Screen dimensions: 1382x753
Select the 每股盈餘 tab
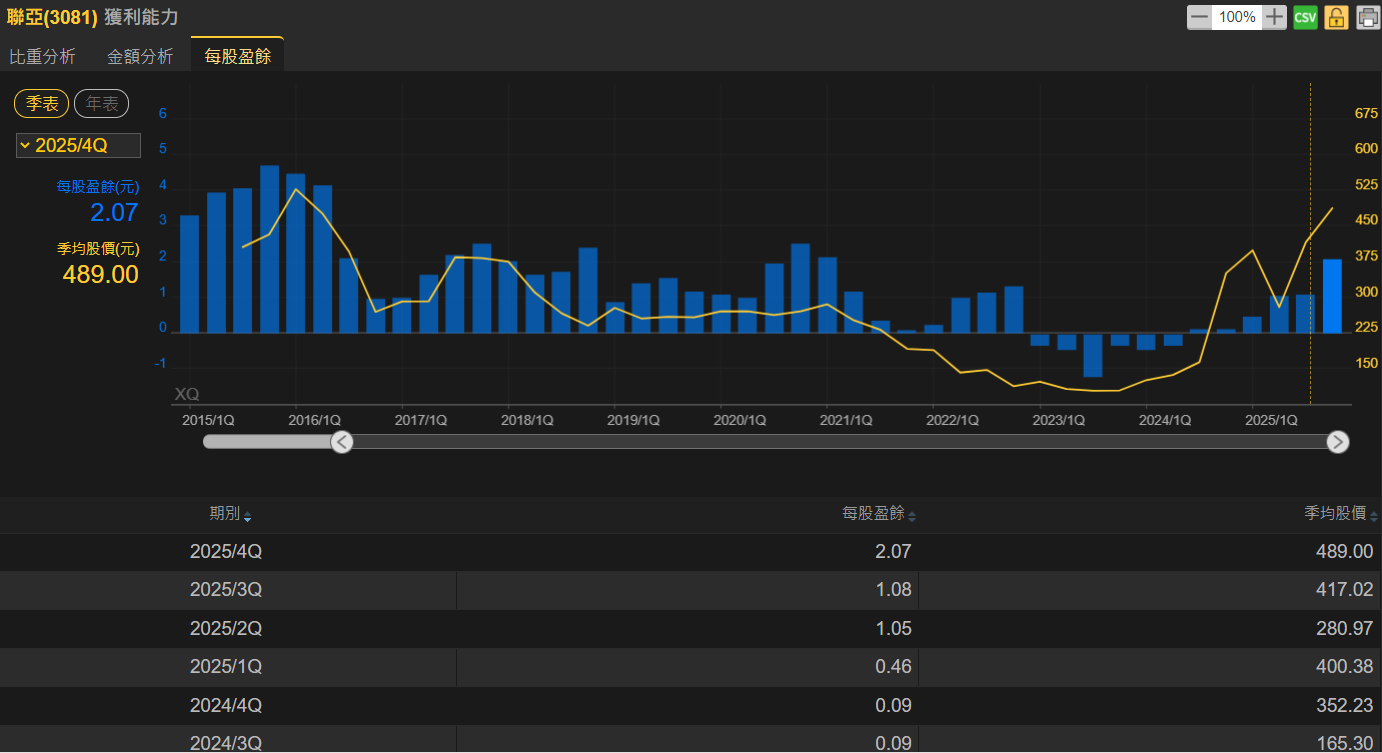[237, 57]
